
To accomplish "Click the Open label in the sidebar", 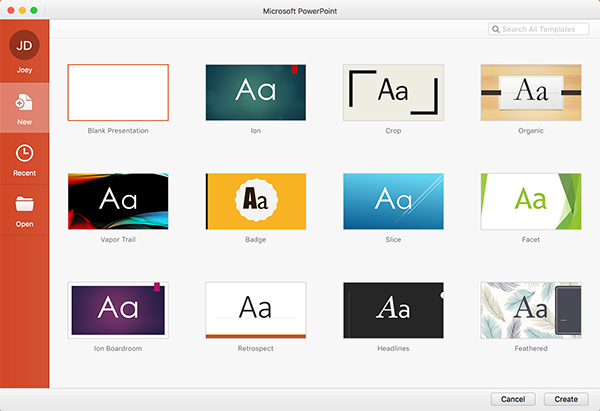I will click(x=24, y=224).
